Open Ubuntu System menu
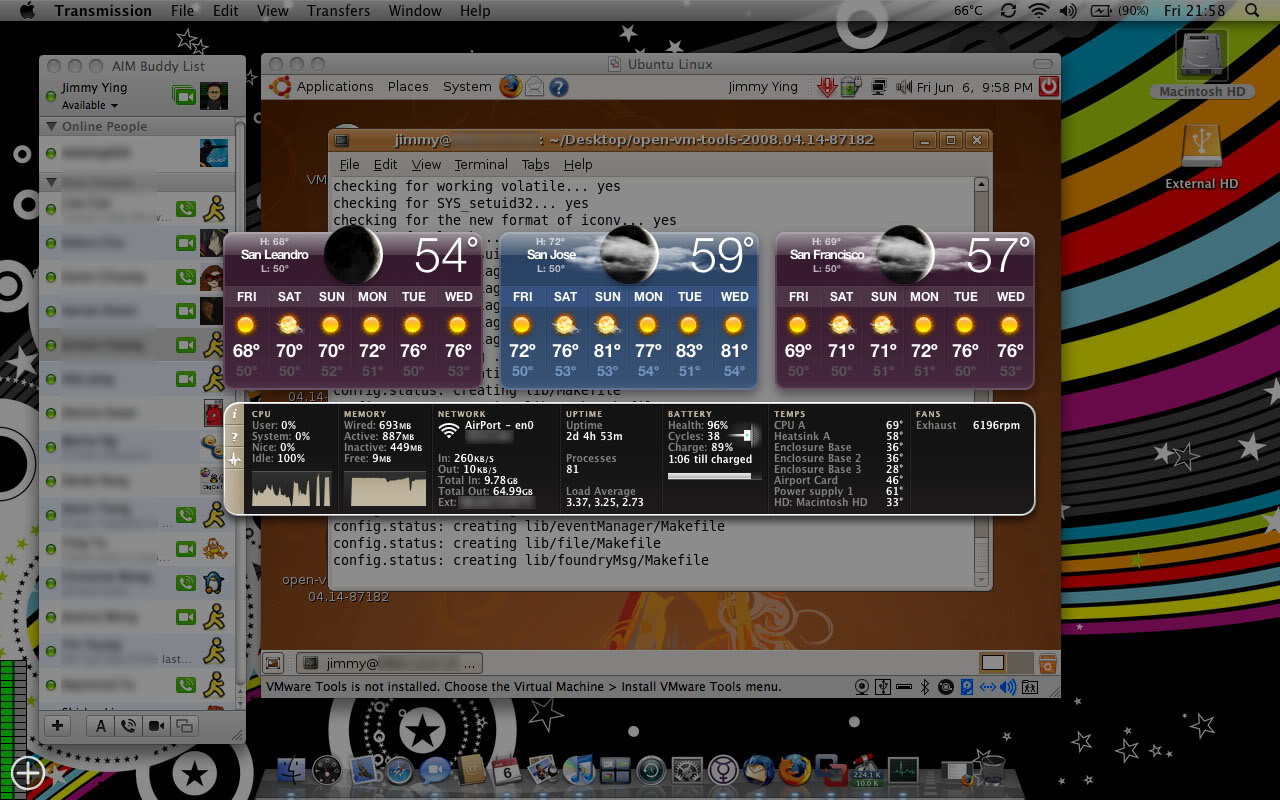The image size is (1280, 800). [x=467, y=87]
